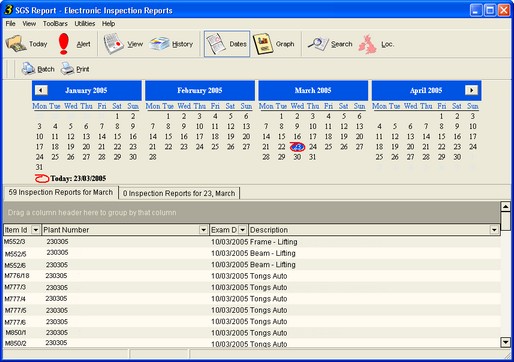Open the File menu
The image size is (514, 362).
click(10, 24)
